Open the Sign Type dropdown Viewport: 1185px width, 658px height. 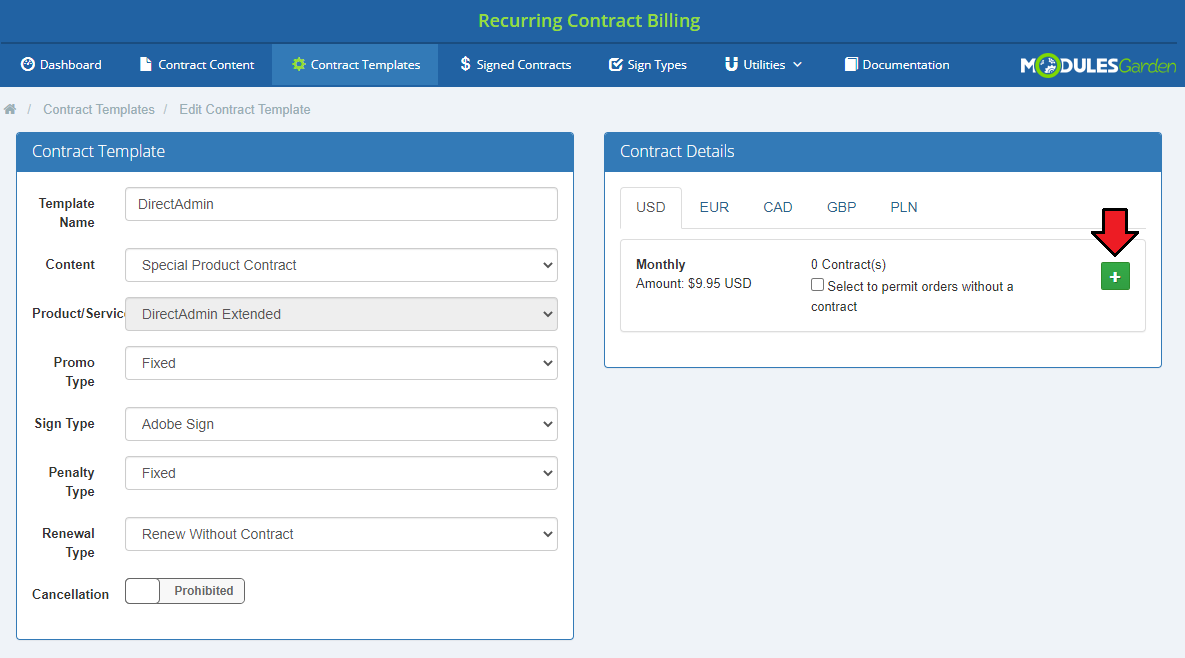pos(342,424)
